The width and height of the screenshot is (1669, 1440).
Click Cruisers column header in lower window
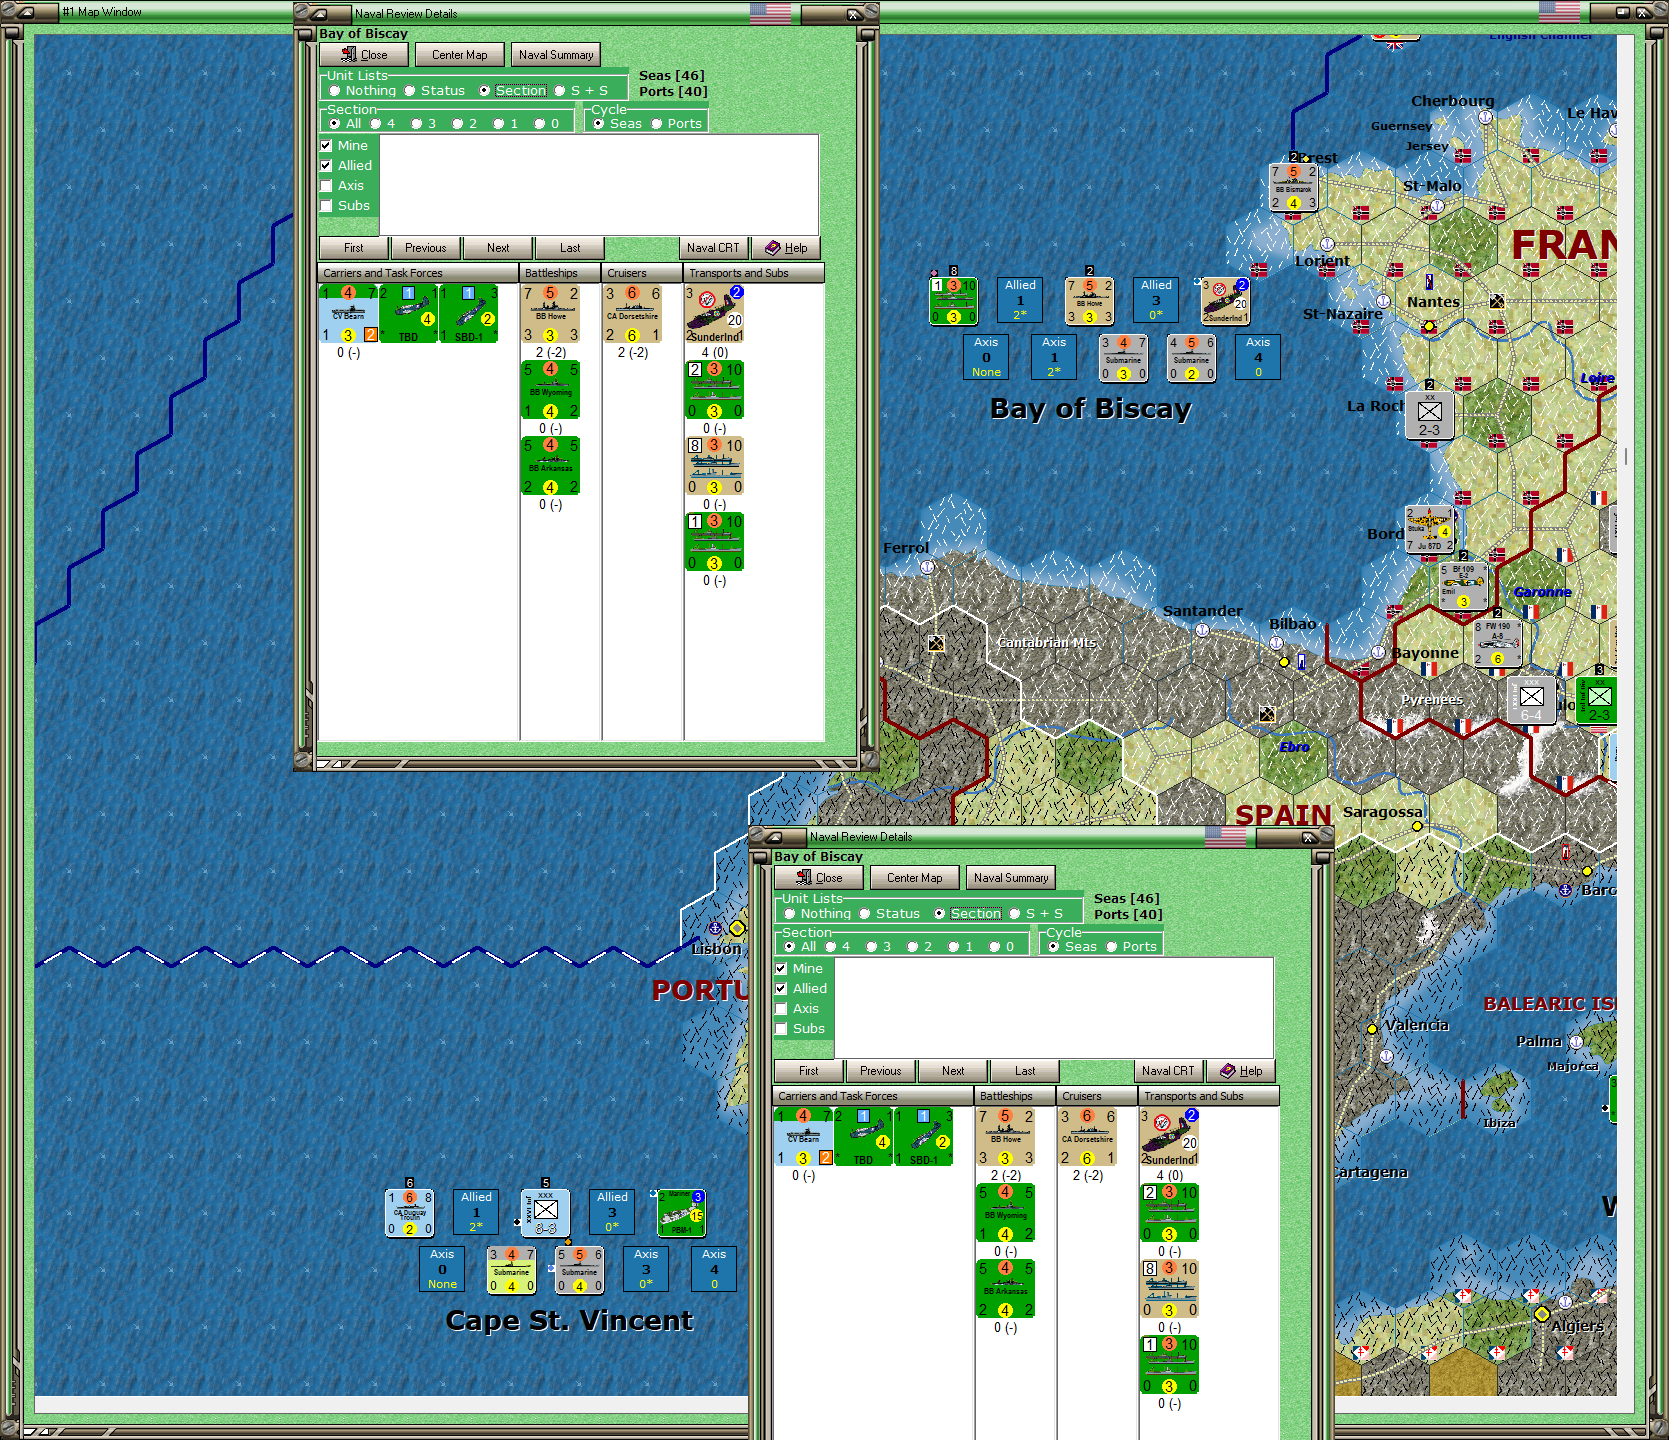1097,1096
